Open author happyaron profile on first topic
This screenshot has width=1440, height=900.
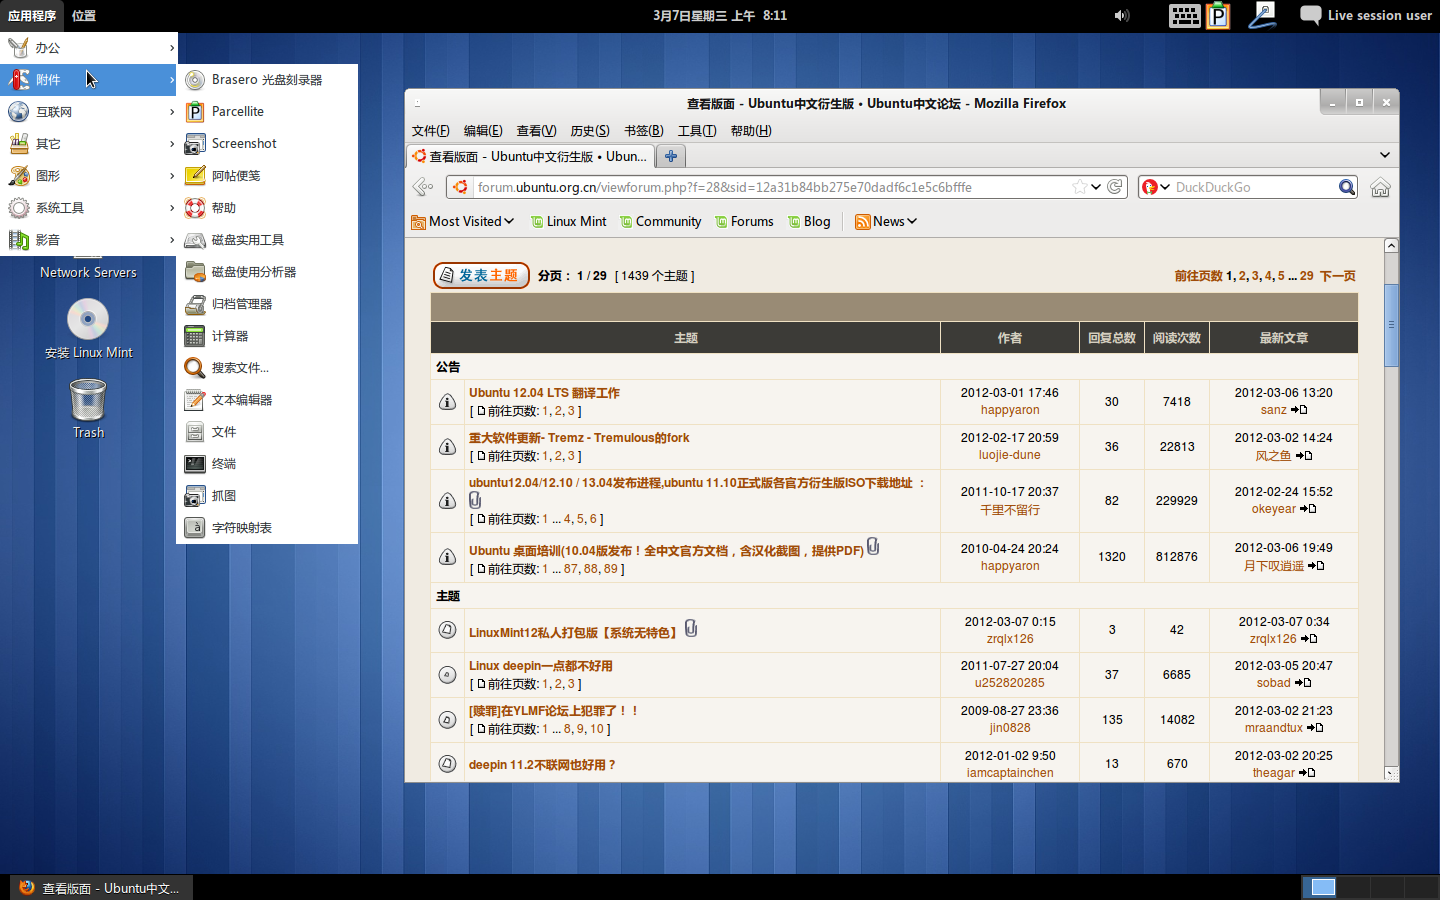[x=1010, y=410]
